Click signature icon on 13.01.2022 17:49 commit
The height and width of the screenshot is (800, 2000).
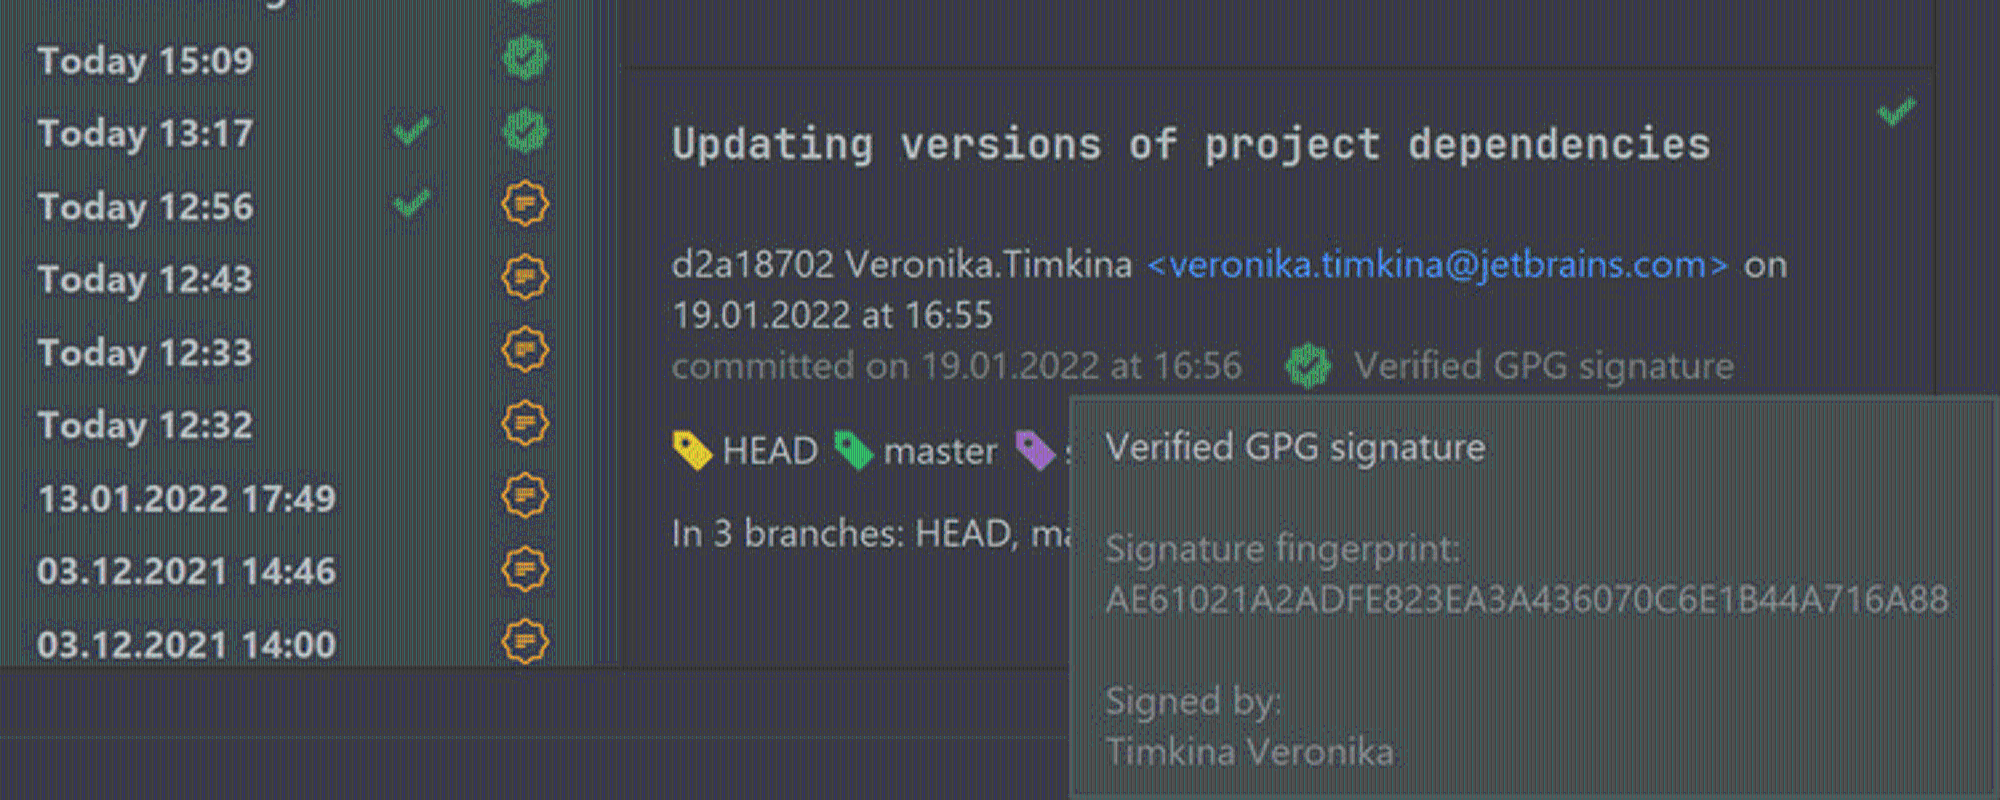pyautogui.click(x=524, y=496)
